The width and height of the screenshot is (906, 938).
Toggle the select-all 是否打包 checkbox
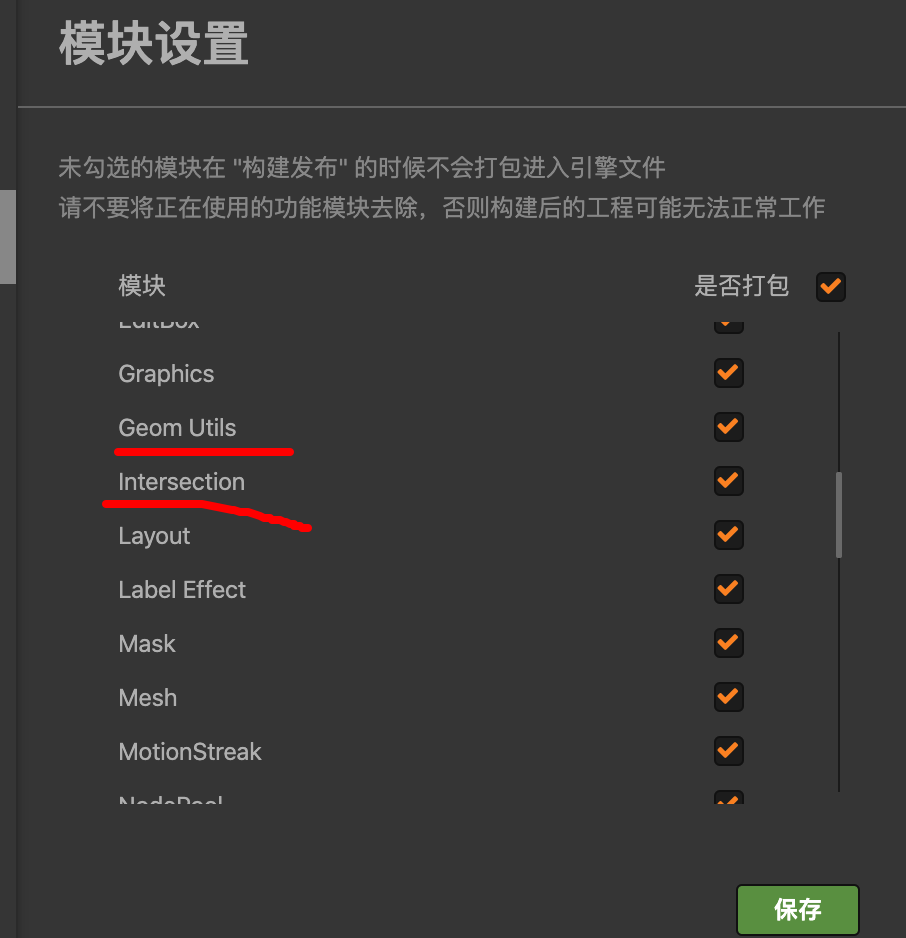pyautogui.click(x=831, y=287)
